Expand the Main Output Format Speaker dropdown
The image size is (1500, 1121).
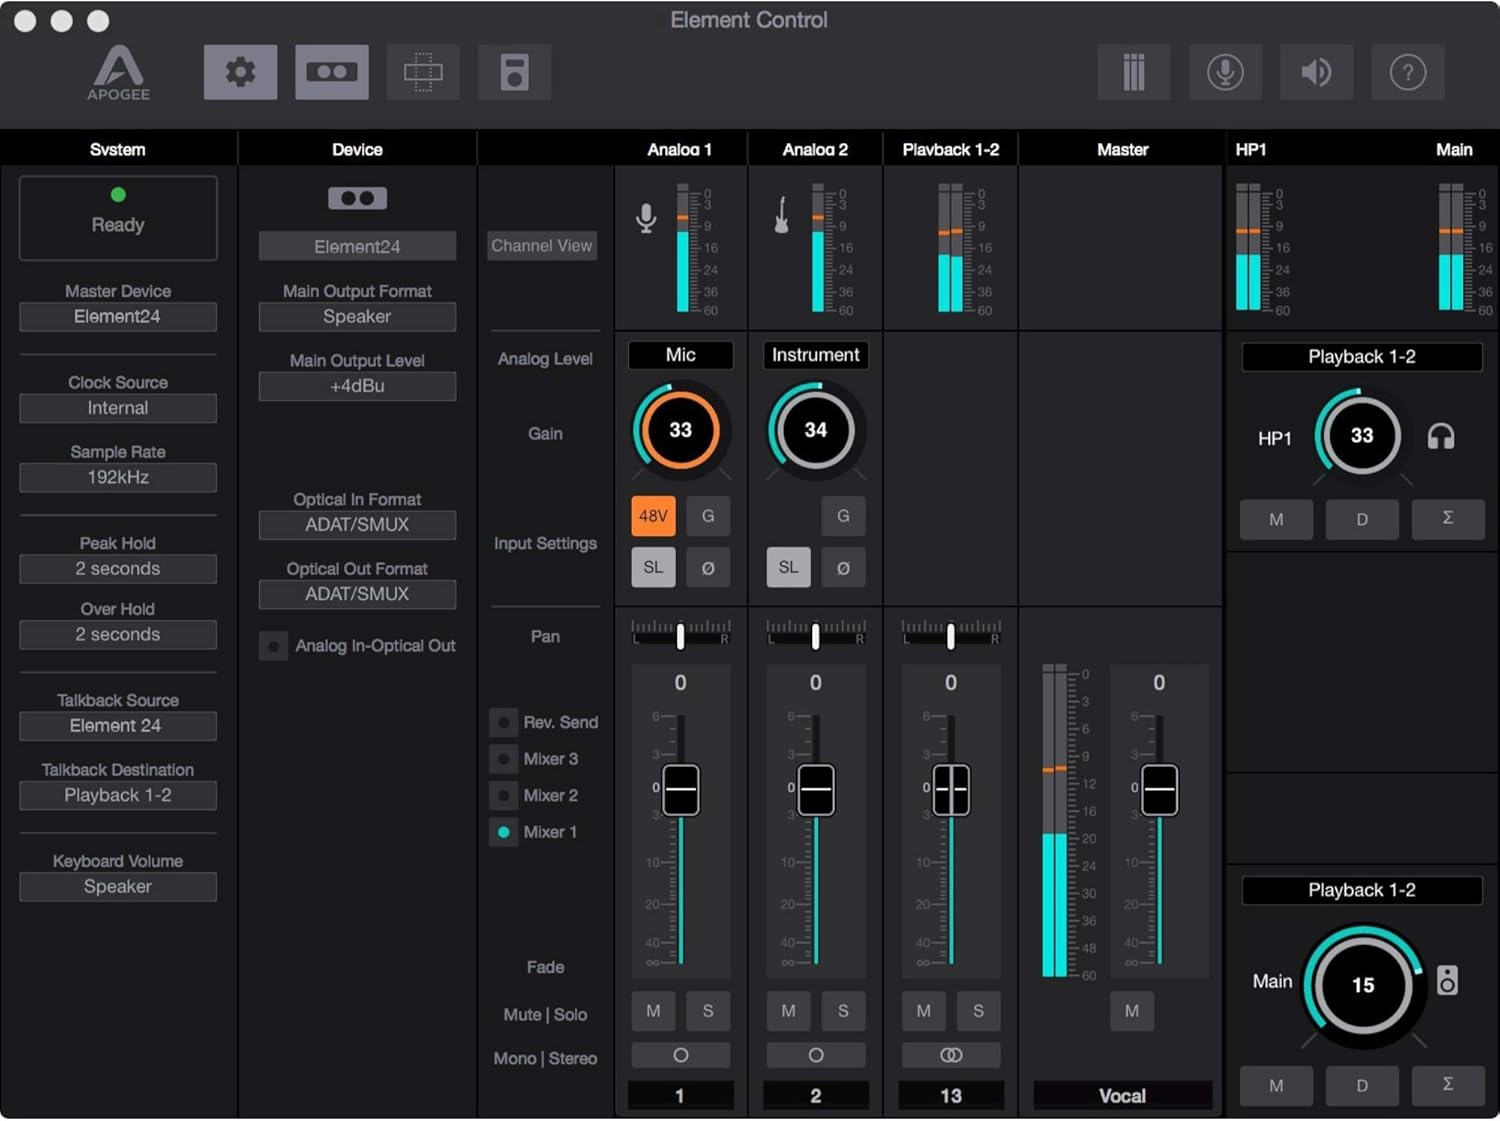(x=357, y=317)
